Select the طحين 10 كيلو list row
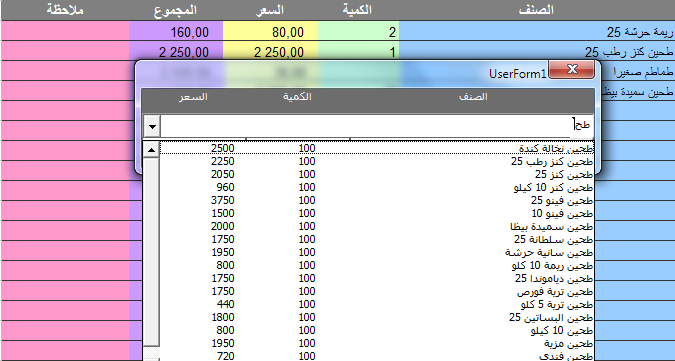 coord(377,330)
